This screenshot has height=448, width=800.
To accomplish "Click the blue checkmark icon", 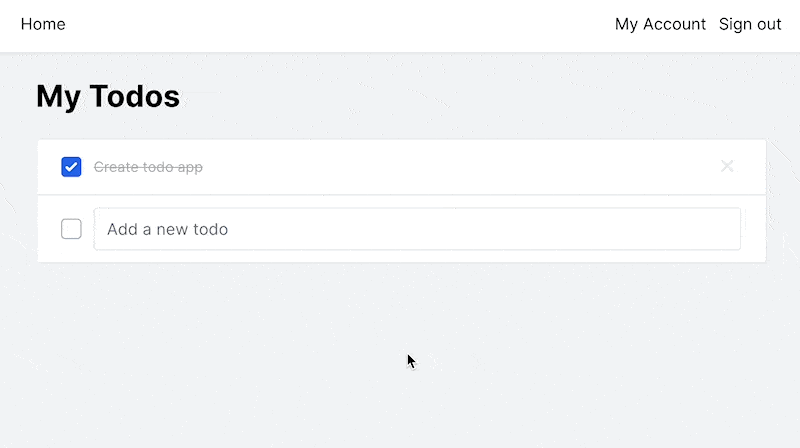I will click(71, 167).
